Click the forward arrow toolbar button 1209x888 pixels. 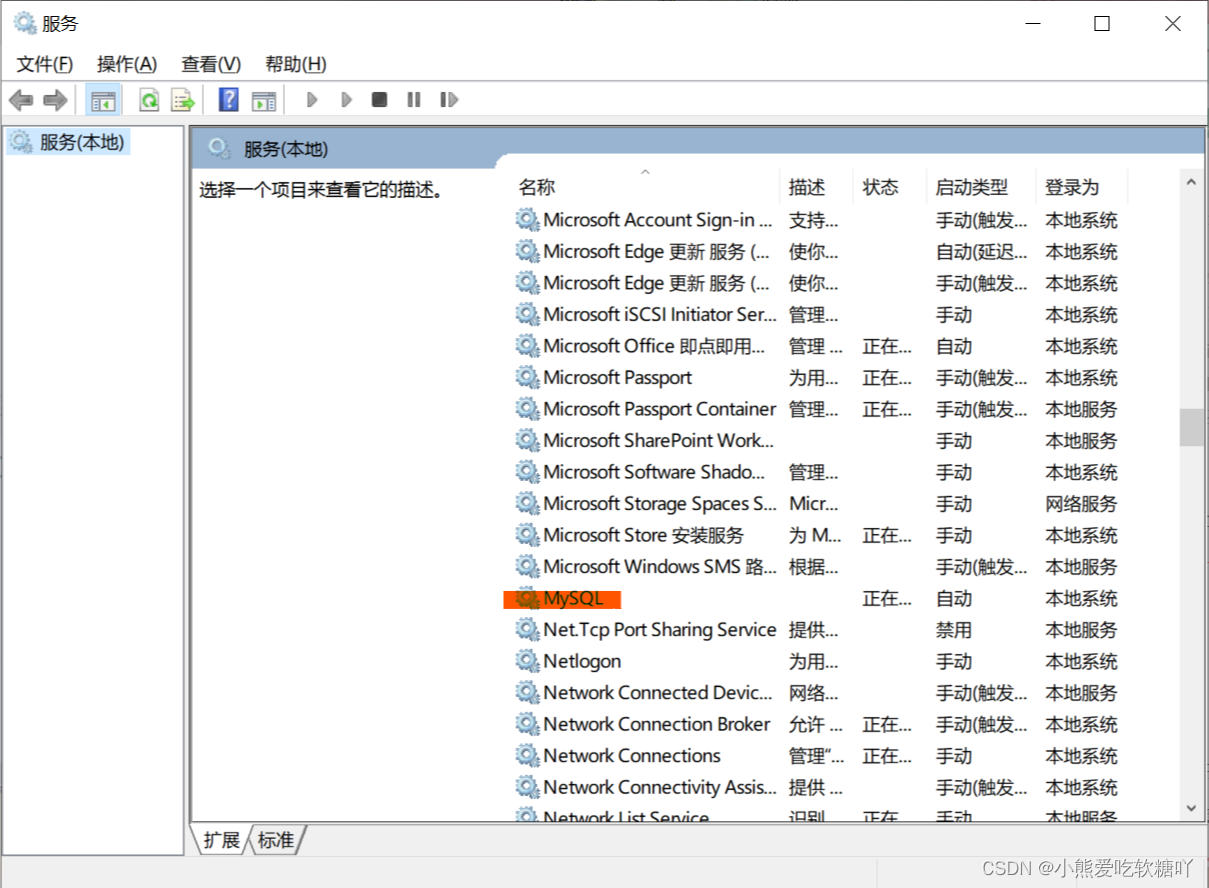pos(55,100)
